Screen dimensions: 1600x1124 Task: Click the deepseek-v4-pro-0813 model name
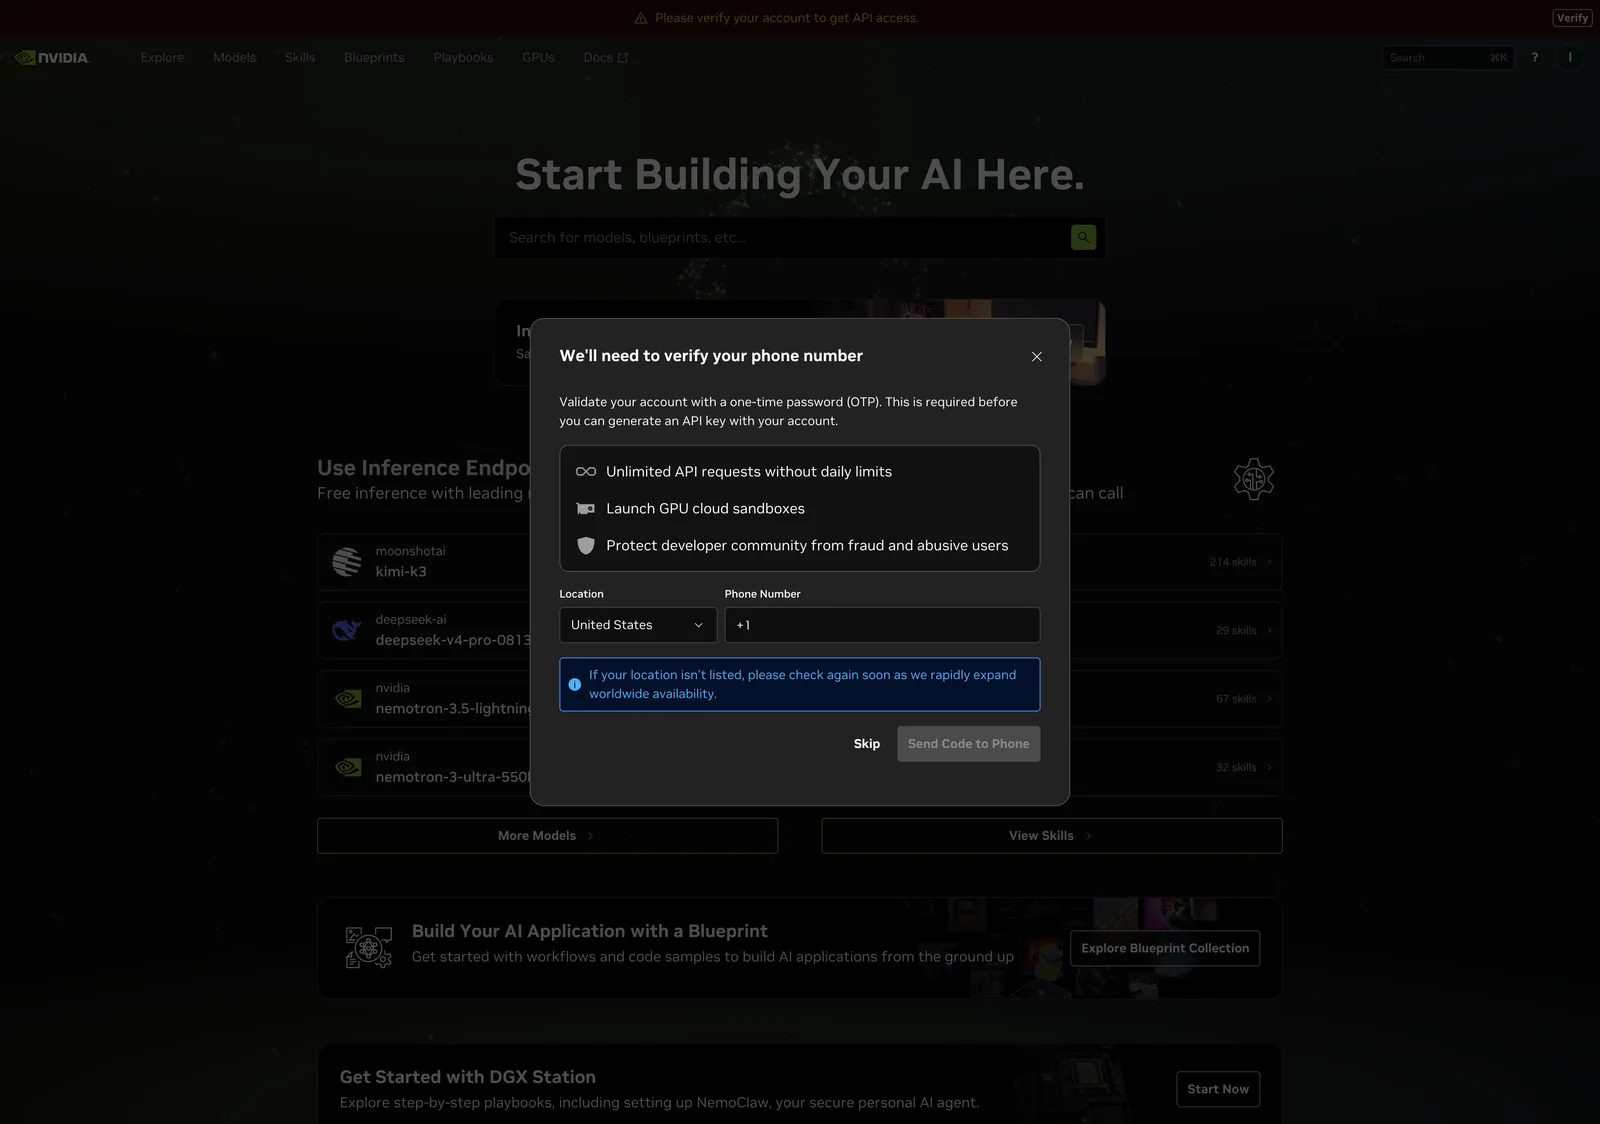click(453, 640)
